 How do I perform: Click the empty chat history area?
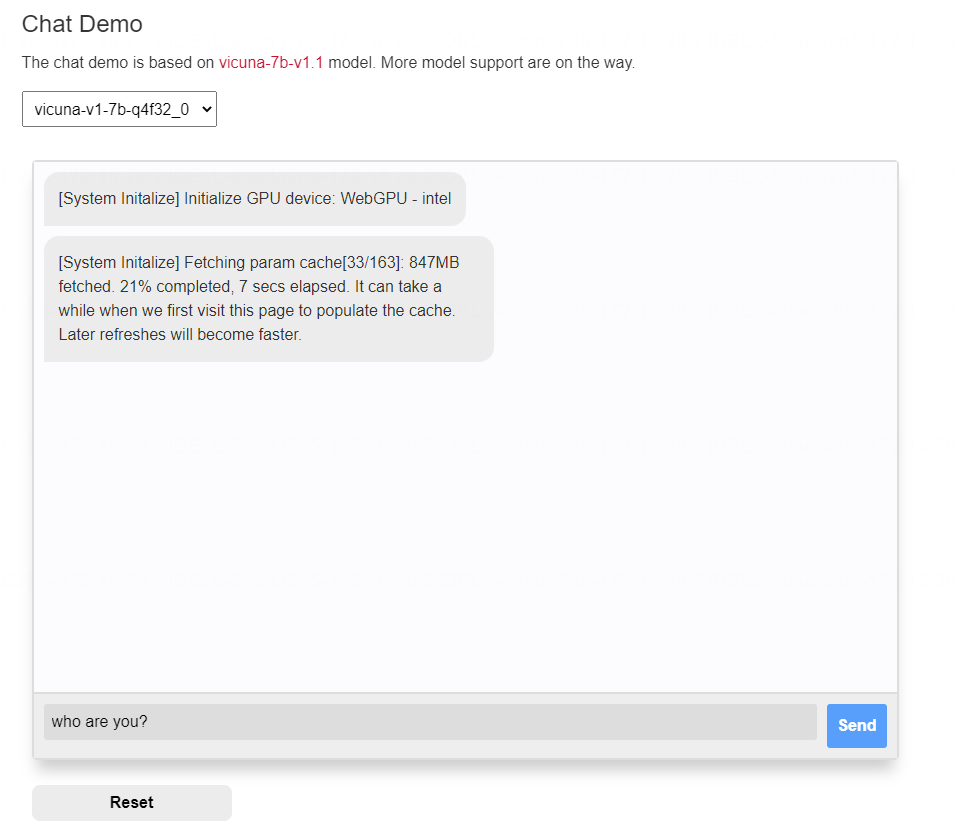465,524
